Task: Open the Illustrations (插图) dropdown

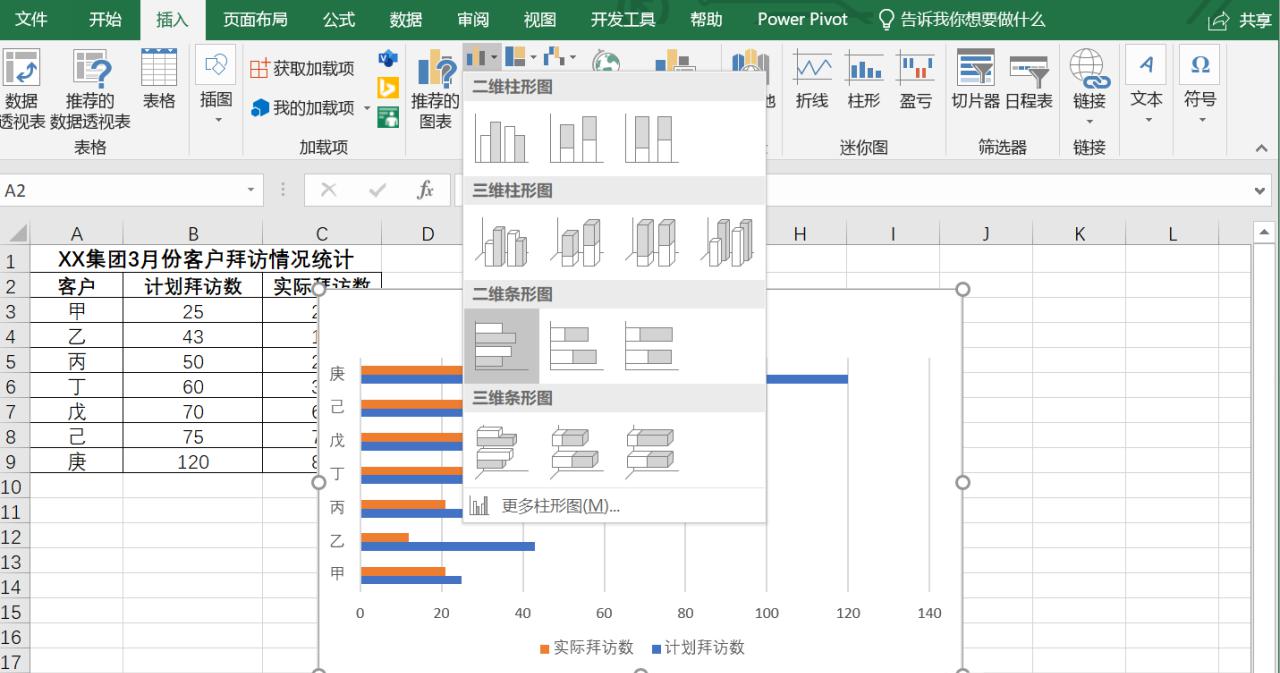Action: [216, 85]
